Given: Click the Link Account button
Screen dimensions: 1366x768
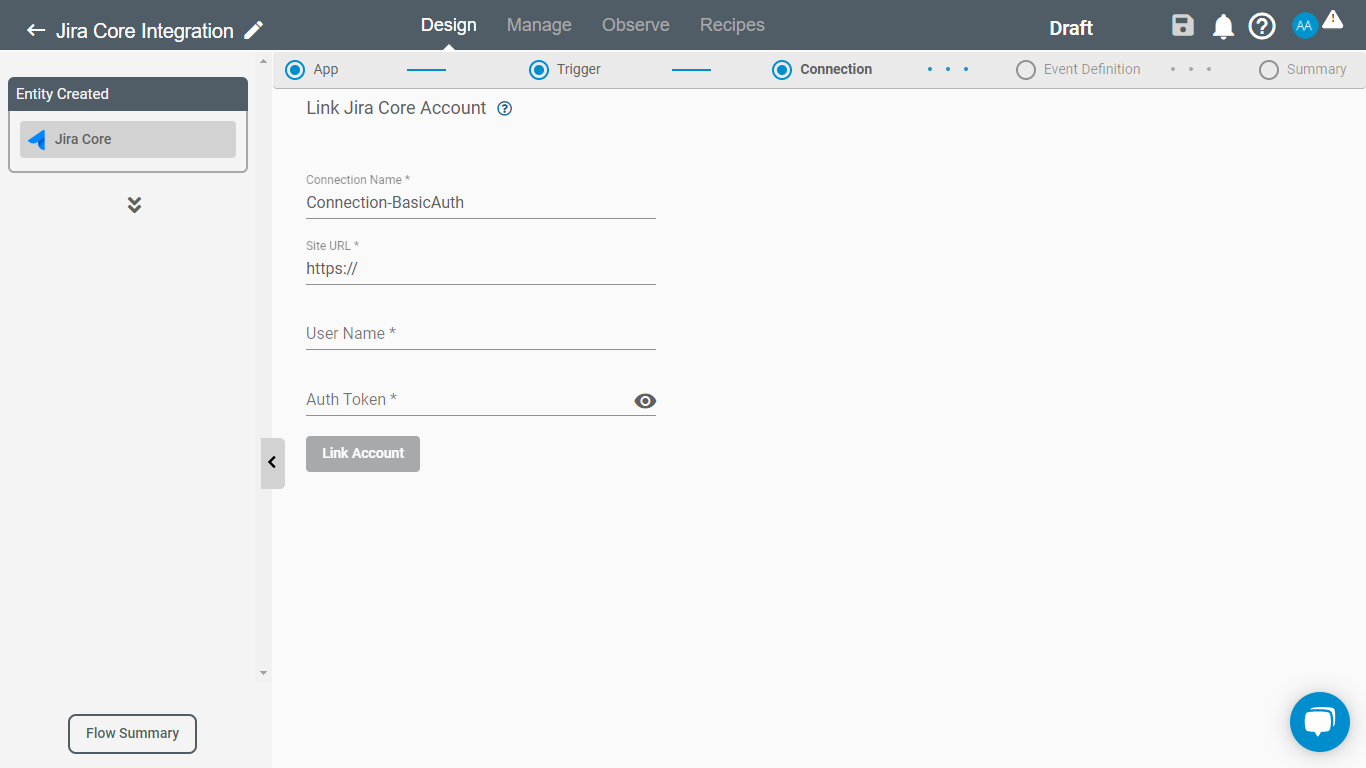Looking at the screenshot, I should [x=363, y=454].
